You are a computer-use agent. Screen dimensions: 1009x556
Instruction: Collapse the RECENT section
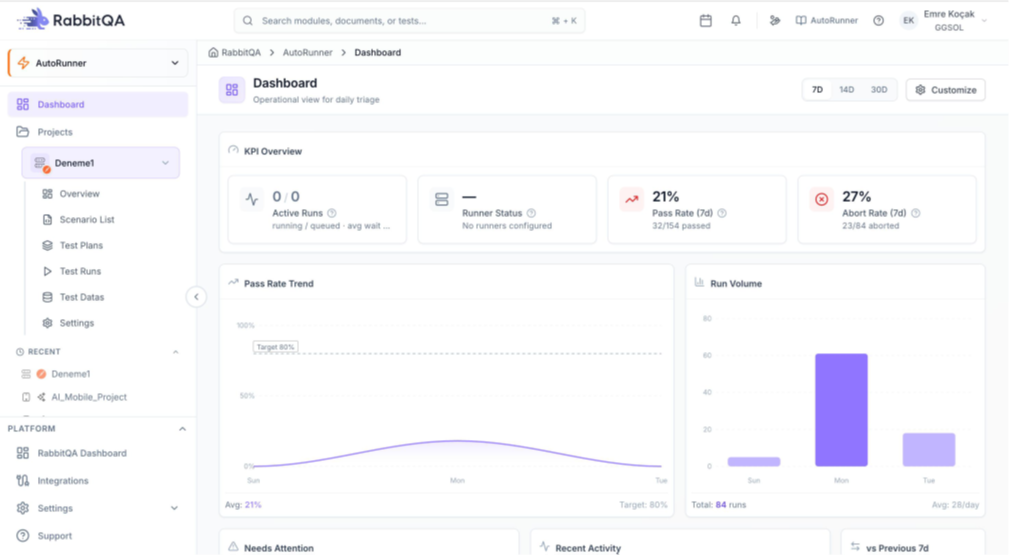176,352
